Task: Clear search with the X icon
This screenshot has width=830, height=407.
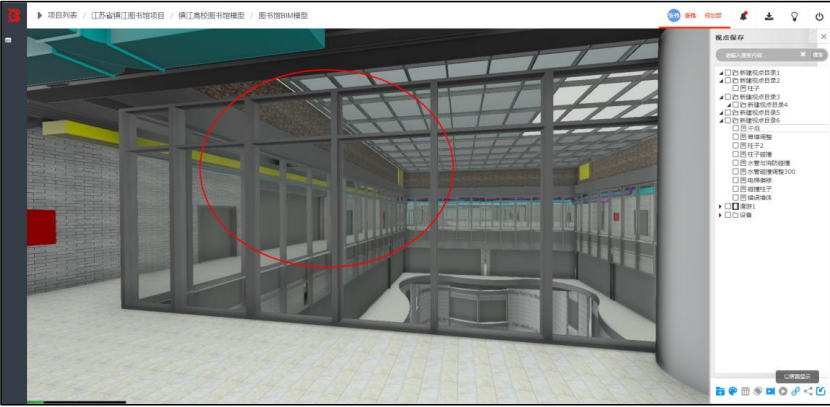Action: (x=803, y=55)
